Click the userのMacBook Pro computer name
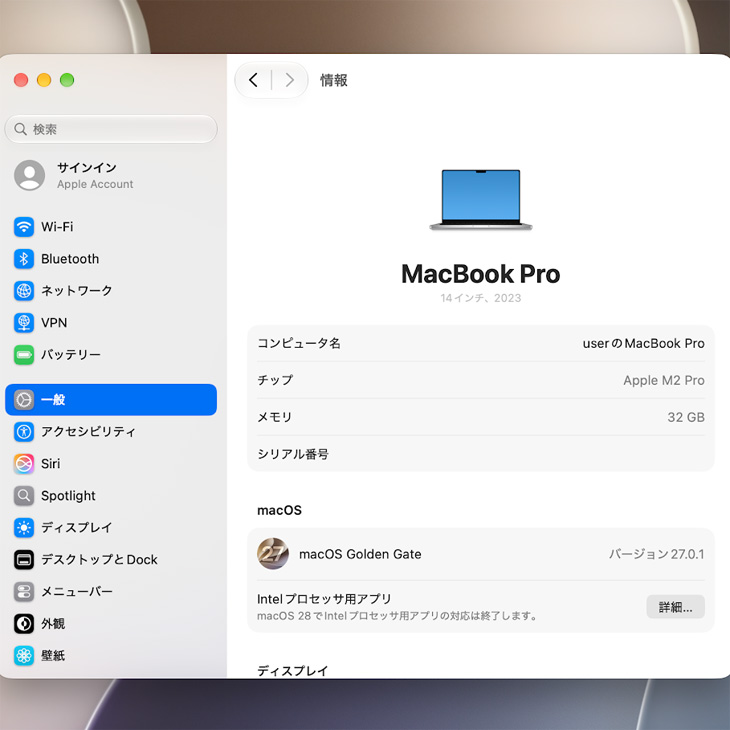730x730 pixels. (x=643, y=344)
